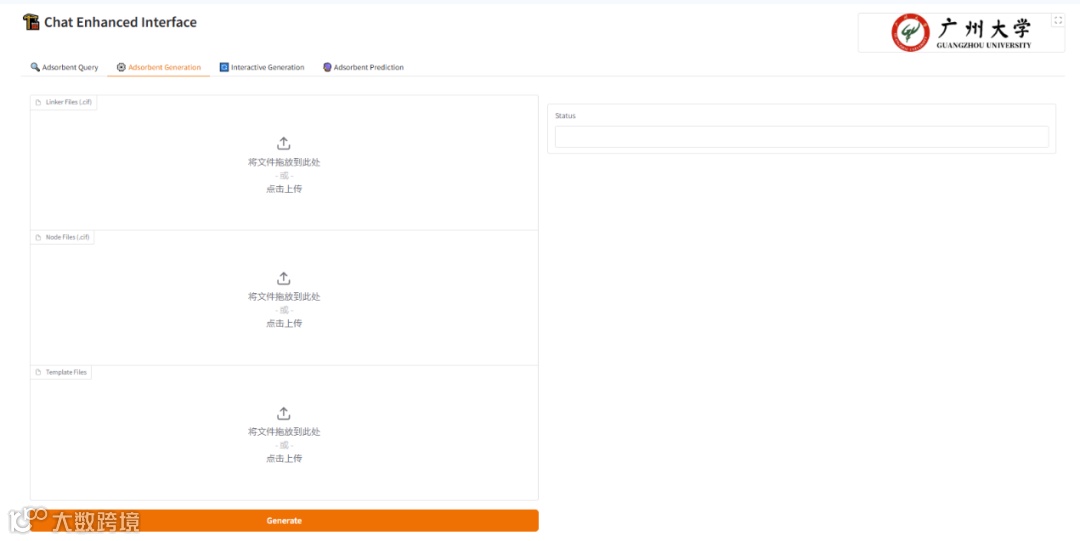
Task: Click the Guangzhou University logo image
Action: click(961, 32)
